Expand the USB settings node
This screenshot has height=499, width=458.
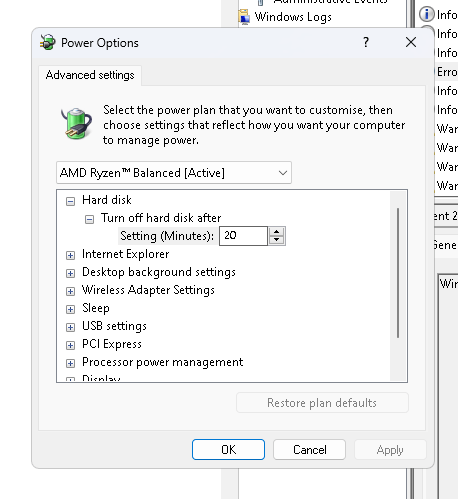[70, 327]
